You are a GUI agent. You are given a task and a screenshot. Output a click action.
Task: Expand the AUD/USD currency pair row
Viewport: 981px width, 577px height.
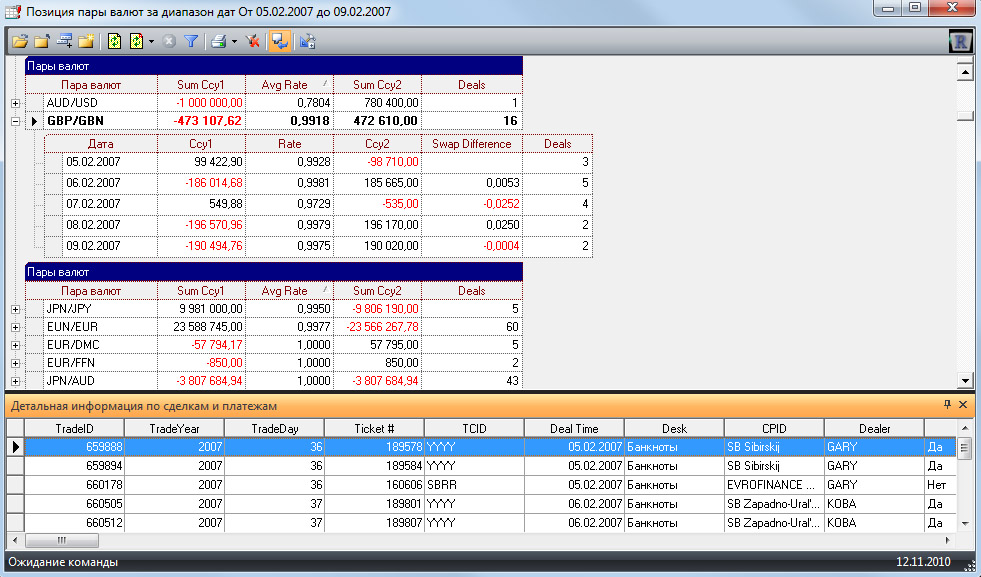[x=16, y=103]
